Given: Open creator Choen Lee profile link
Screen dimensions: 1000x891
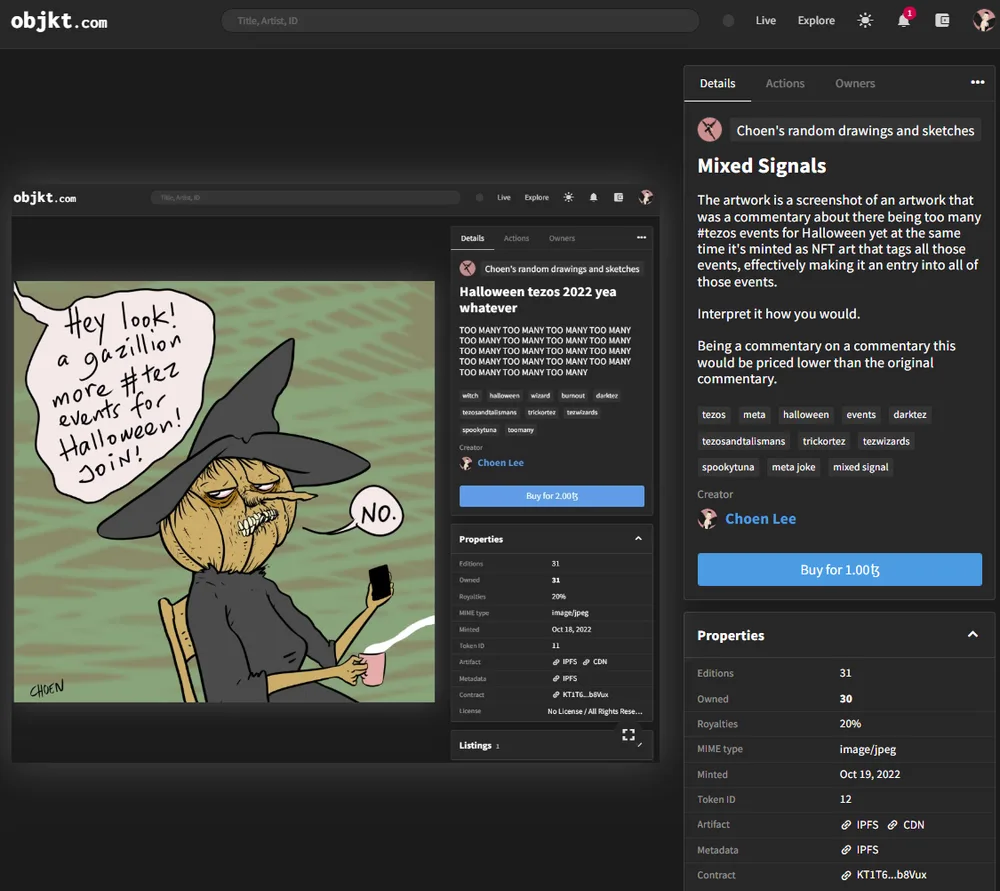Looking at the screenshot, I should pyautogui.click(x=760, y=519).
